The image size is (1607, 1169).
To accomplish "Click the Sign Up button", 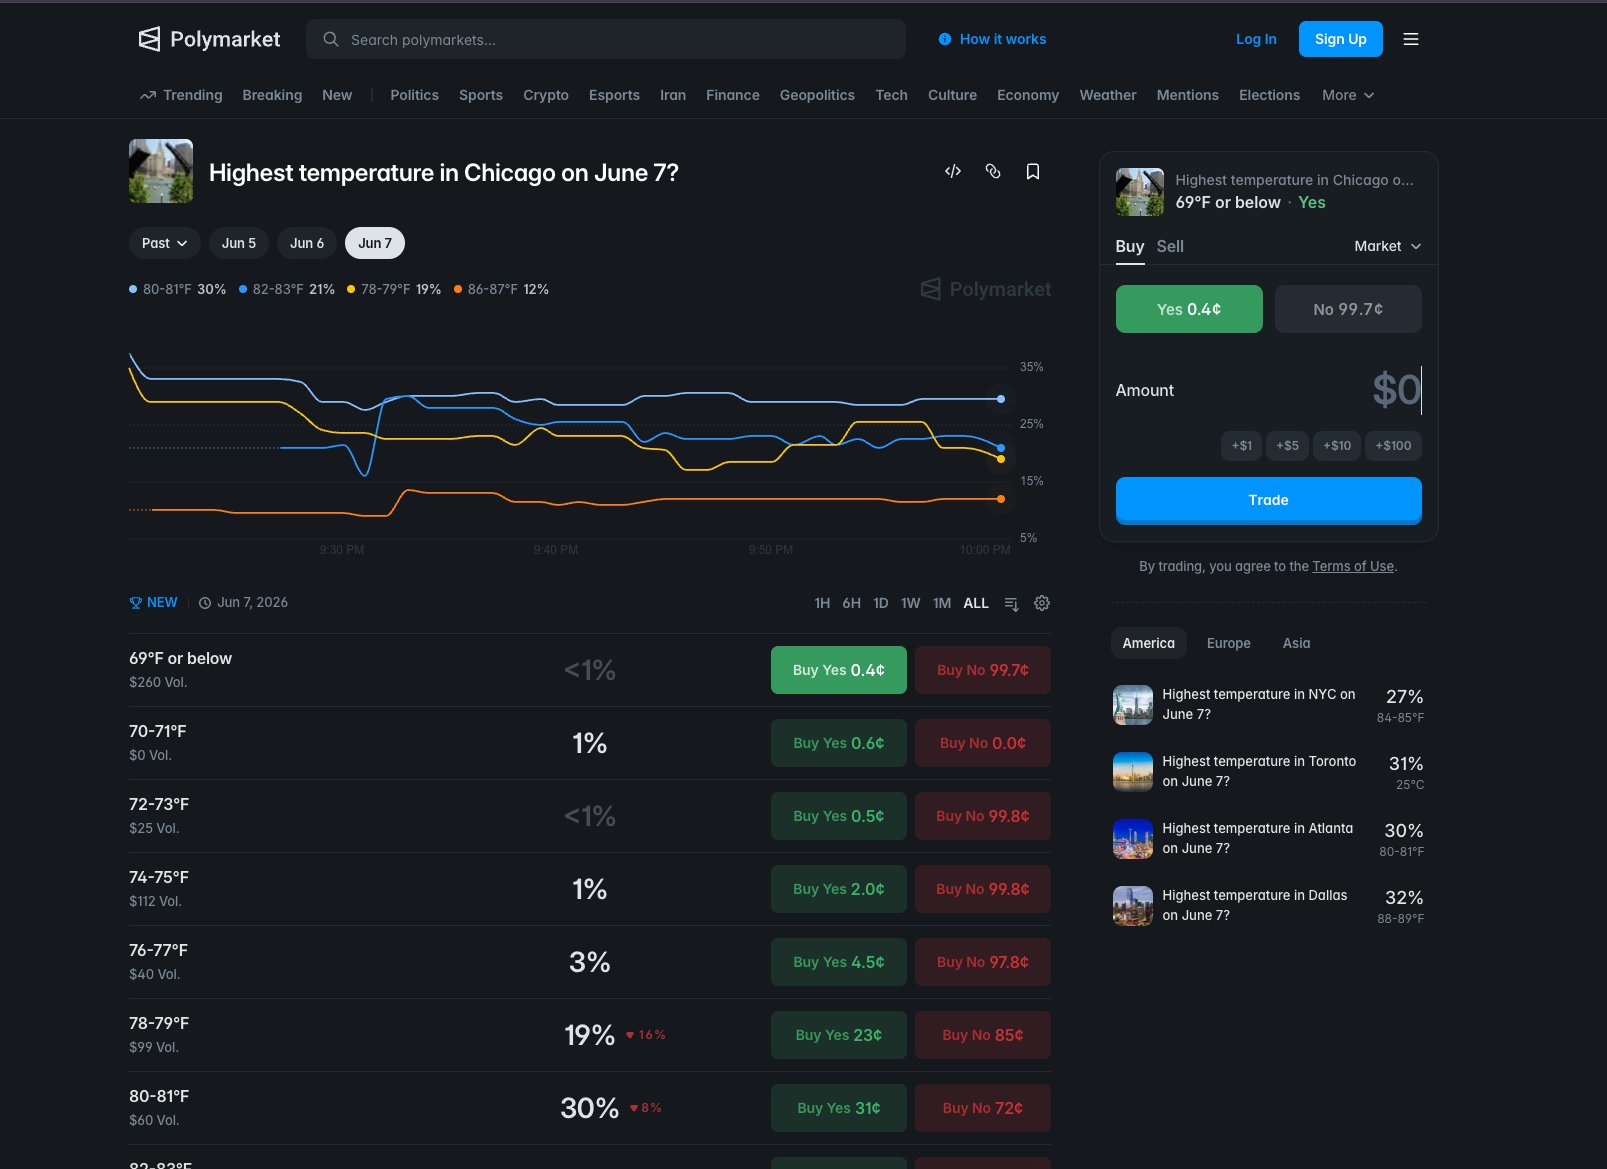I will (1341, 39).
